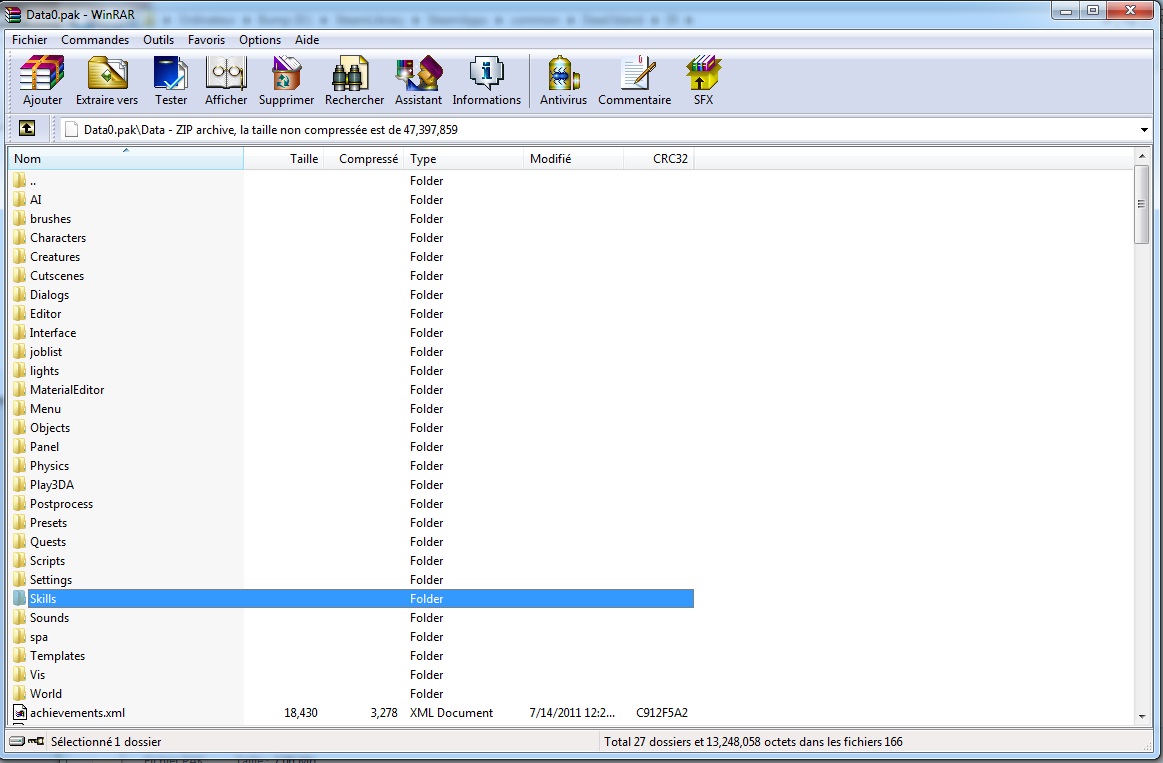Viewport: 1163px width, 763px height.
Task: Open the Options menu
Action: tap(260, 40)
